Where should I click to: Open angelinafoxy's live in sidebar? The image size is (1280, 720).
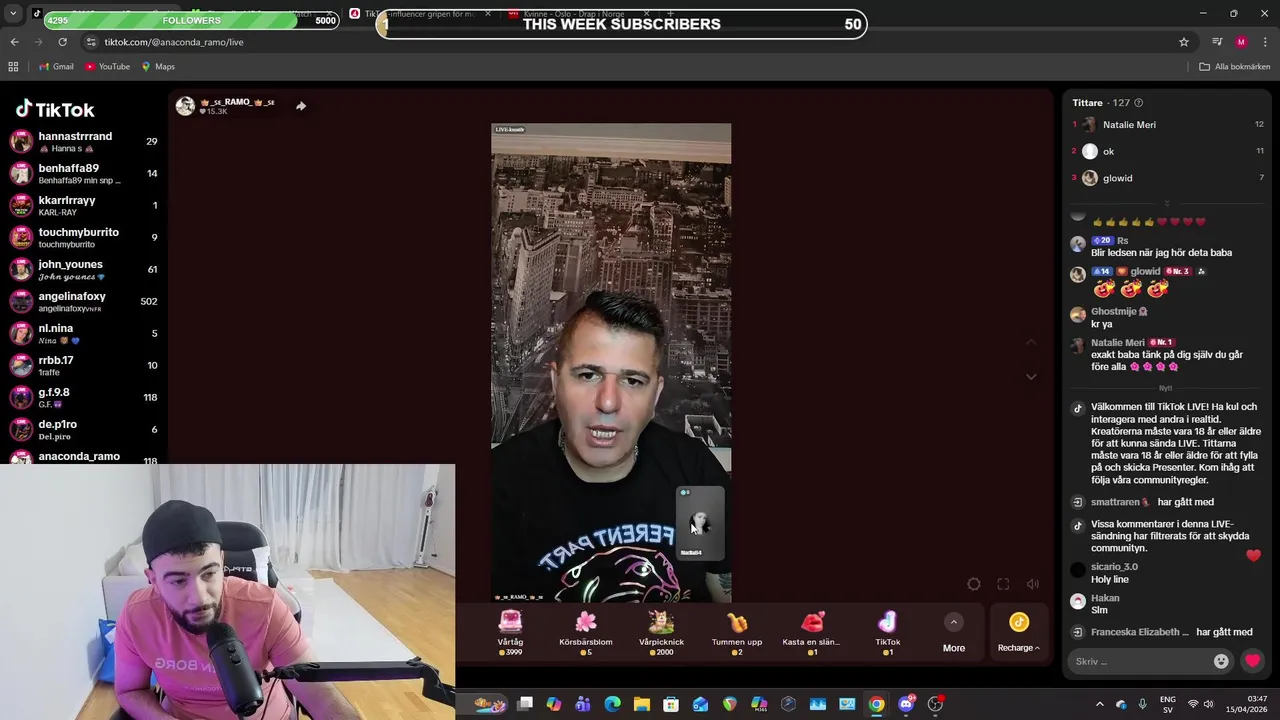tap(84, 301)
